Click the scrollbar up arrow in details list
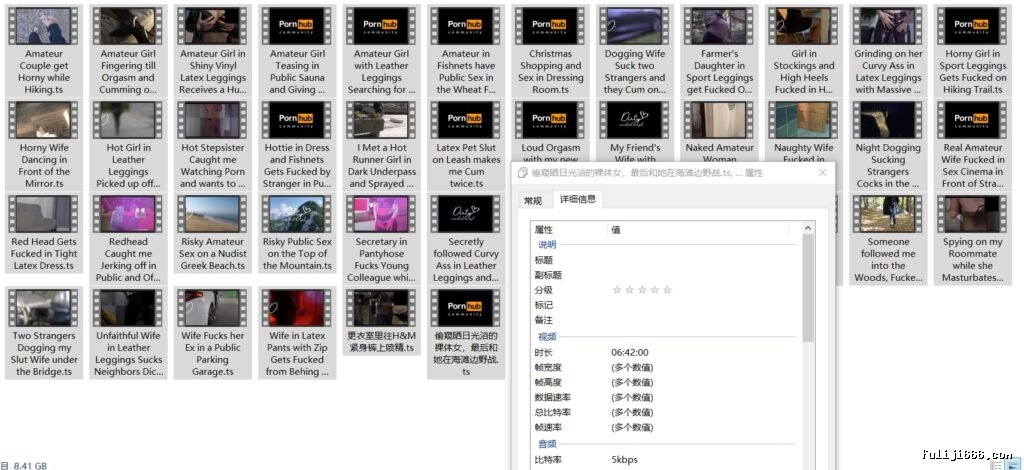This screenshot has height=470, width=1024. [808, 228]
